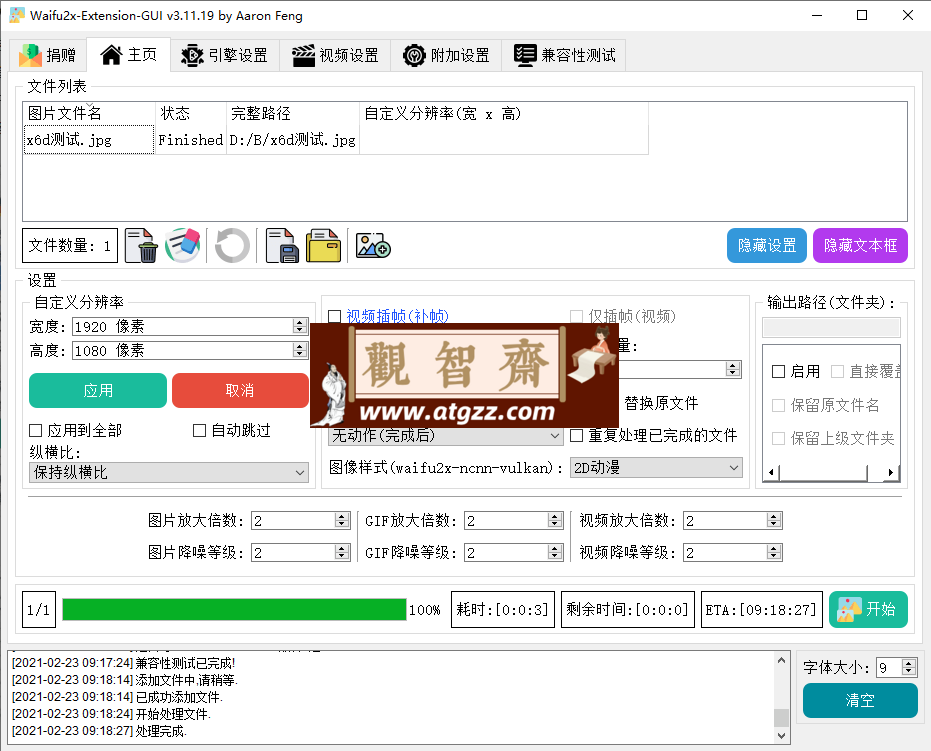Click the GIF降噪等级 spinner arrows

click(x=555, y=553)
